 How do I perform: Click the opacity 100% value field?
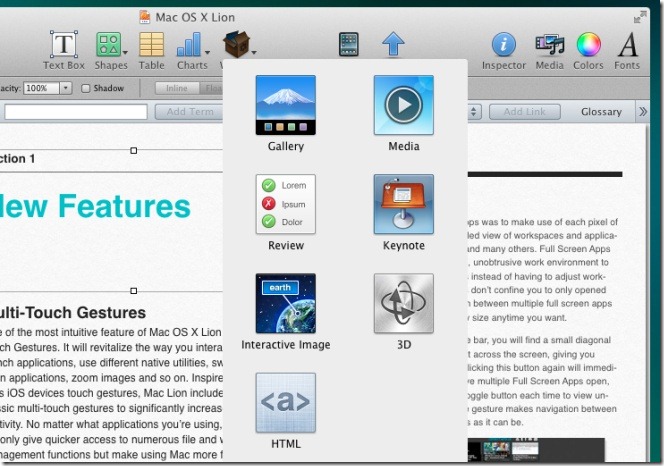point(42,88)
